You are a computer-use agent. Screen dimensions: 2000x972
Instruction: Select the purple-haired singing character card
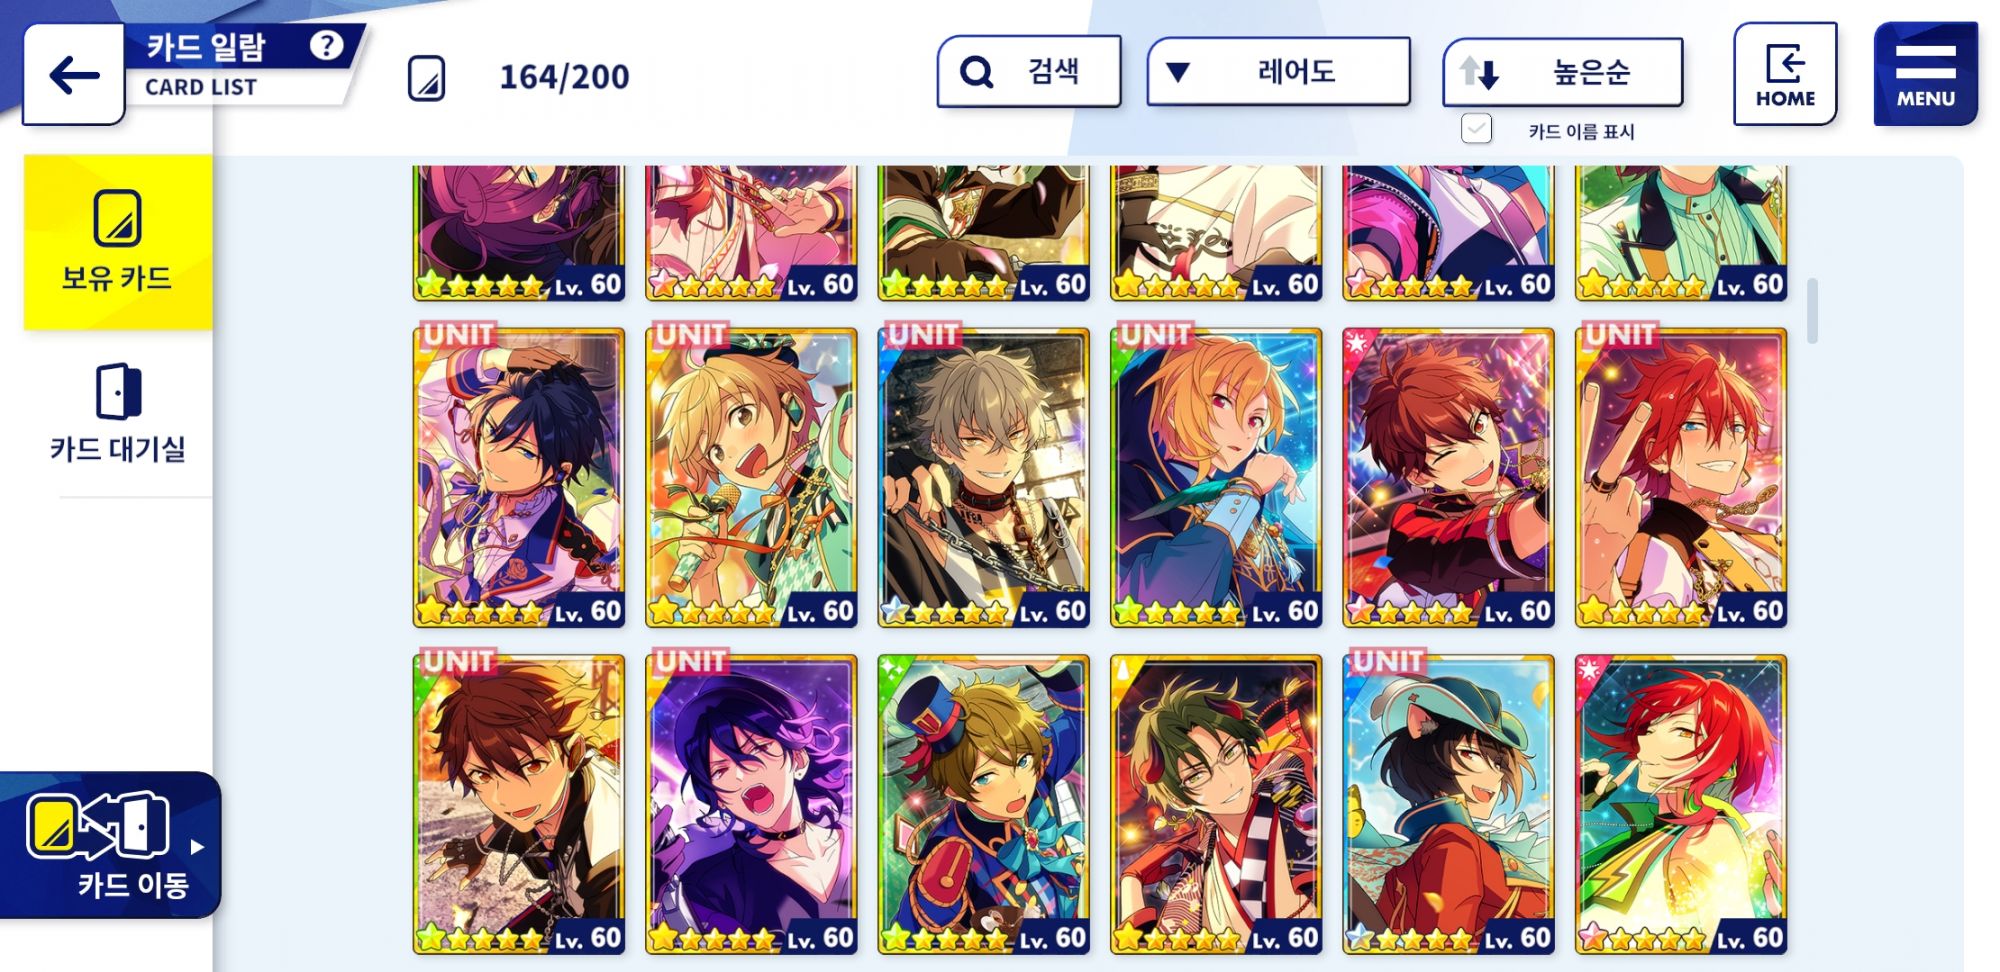pyautogui.click(x=751, y=805)
